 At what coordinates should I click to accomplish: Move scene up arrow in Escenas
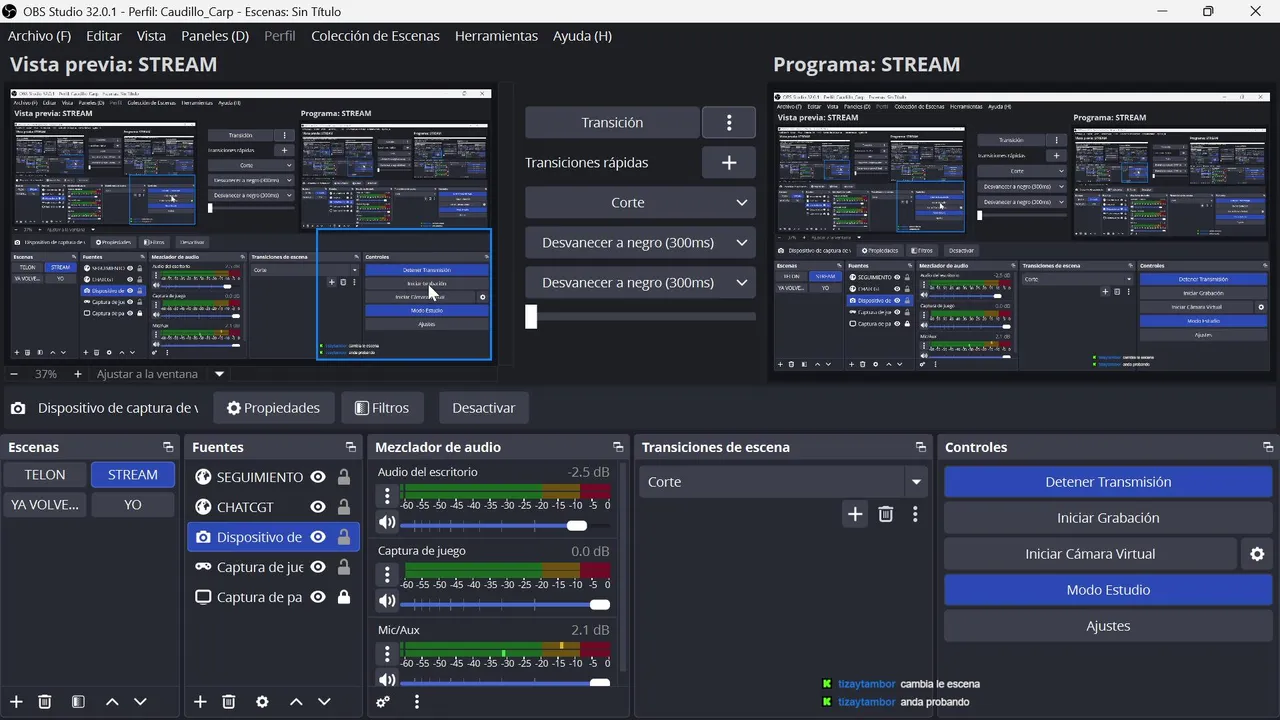coord(112,702)
